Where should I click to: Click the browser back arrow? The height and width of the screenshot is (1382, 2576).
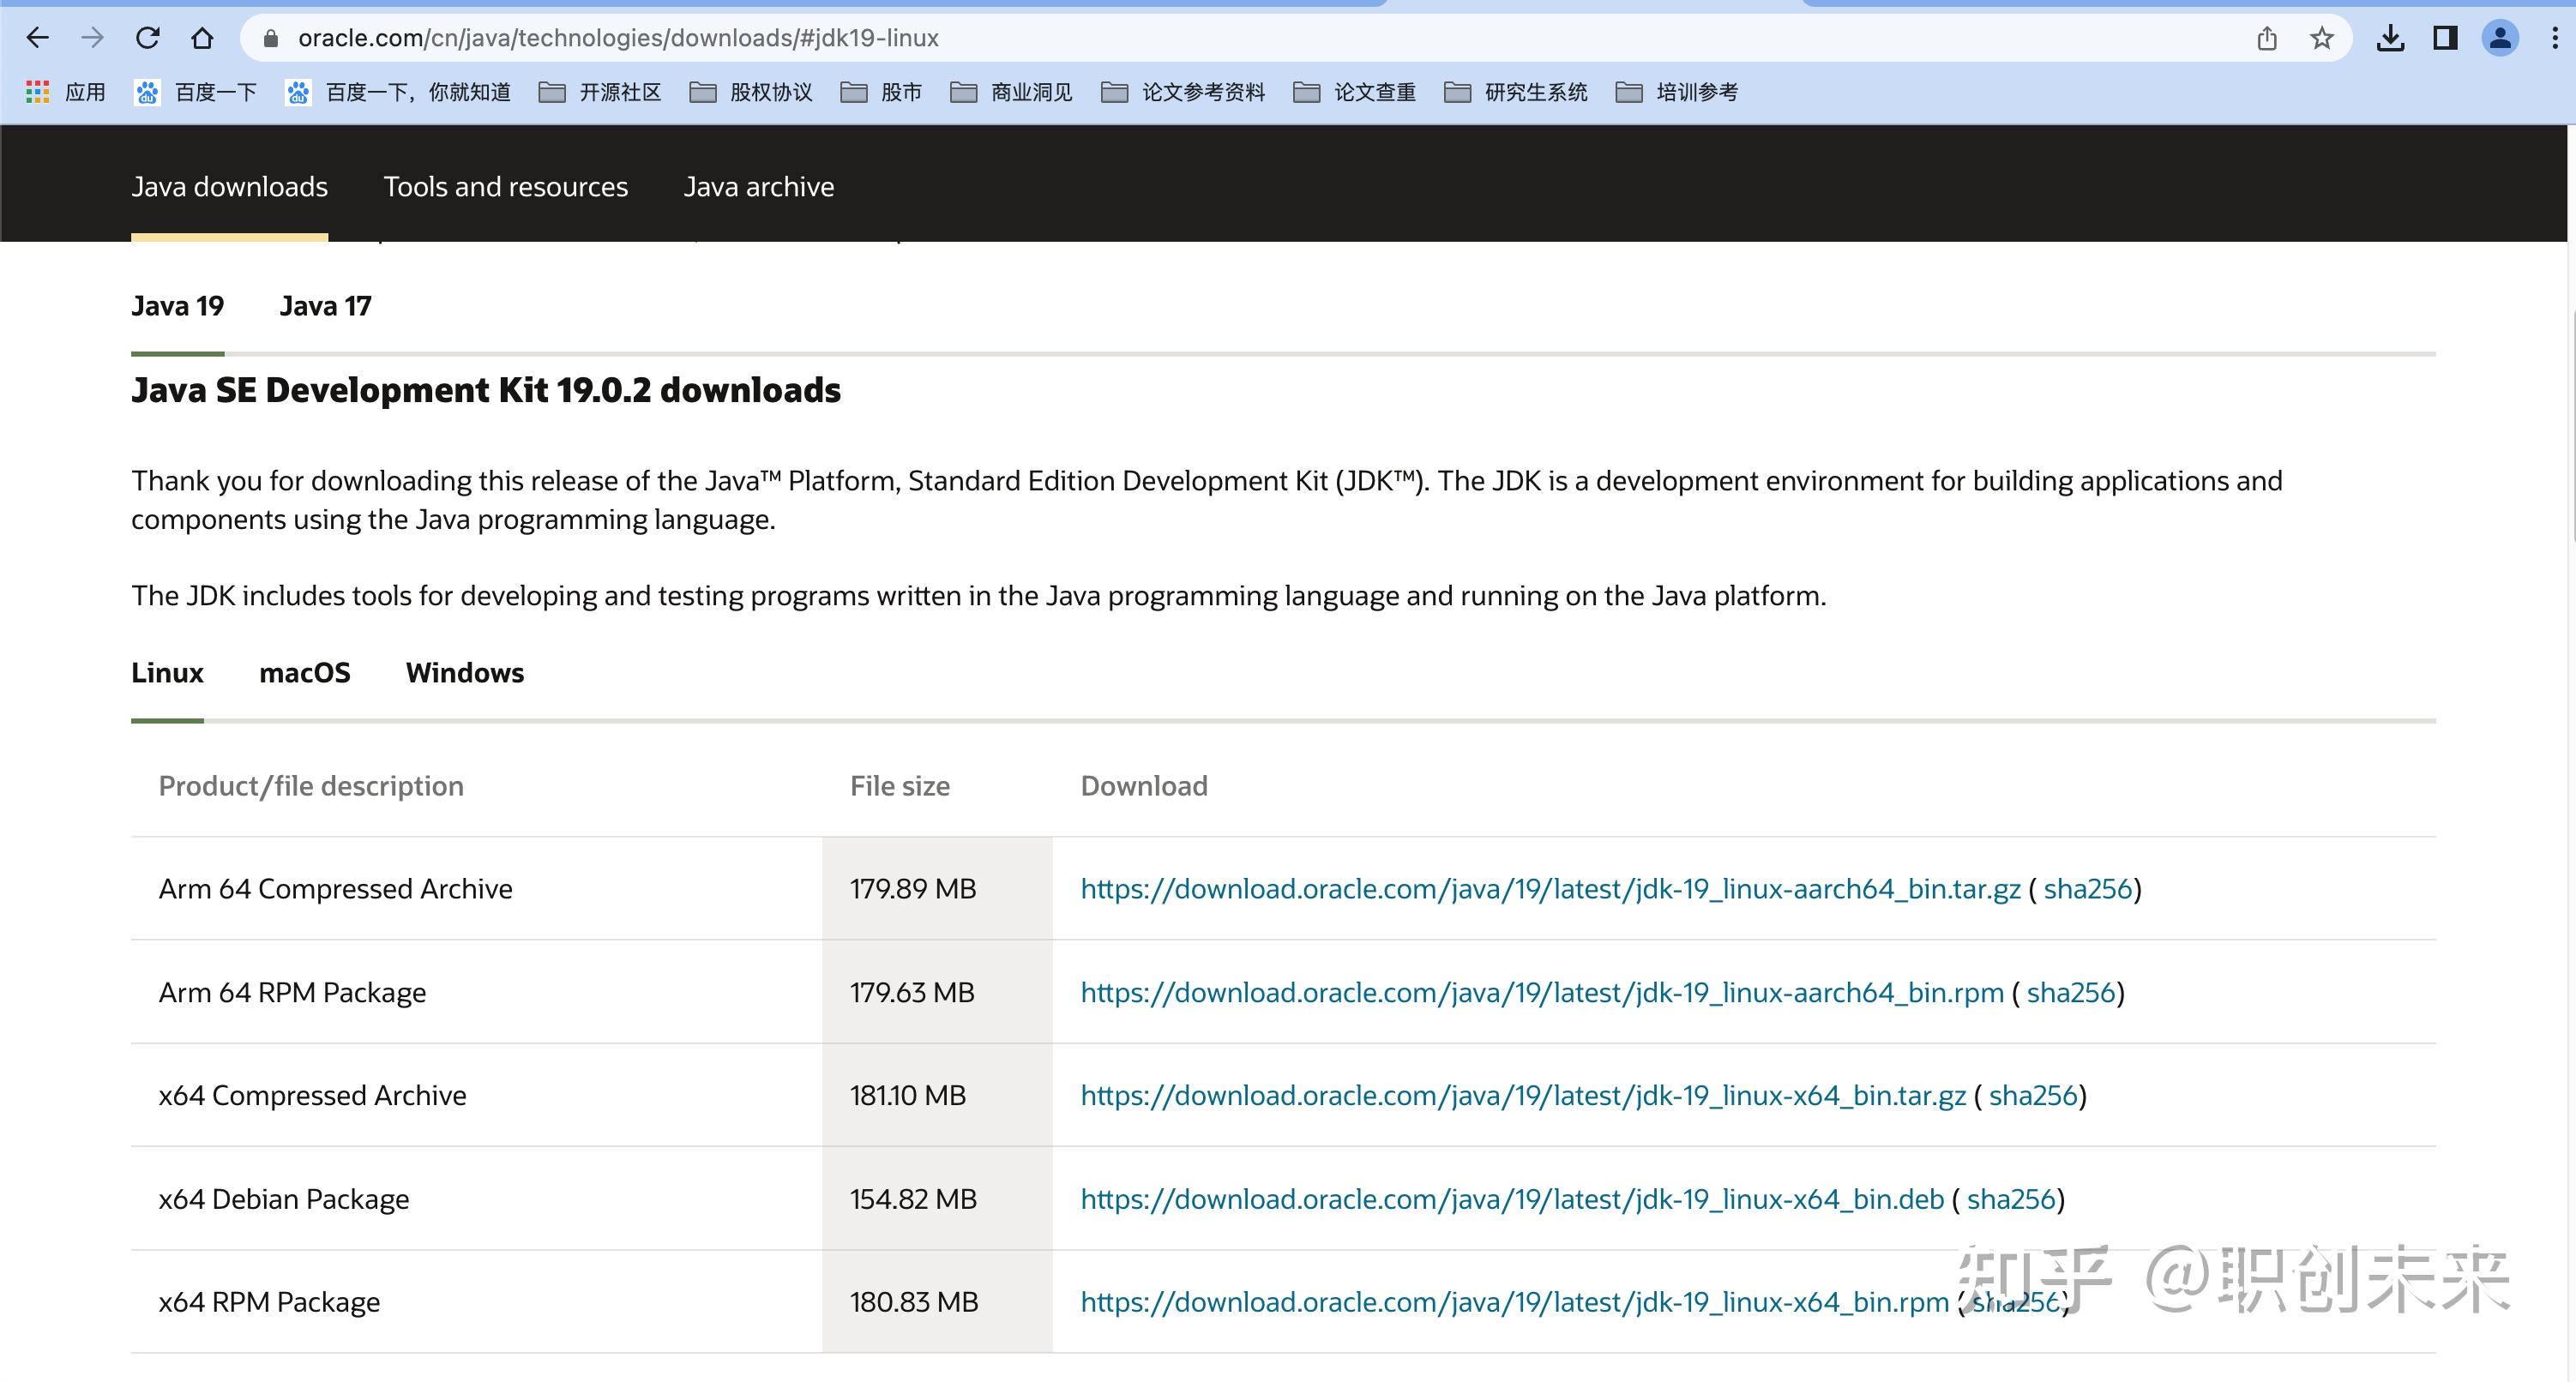(37, 38)
